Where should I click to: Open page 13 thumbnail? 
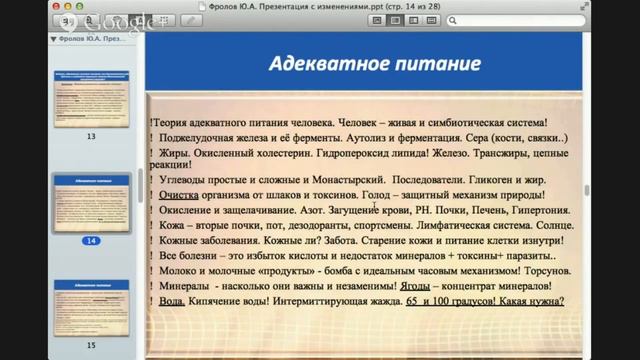(91, 99)
